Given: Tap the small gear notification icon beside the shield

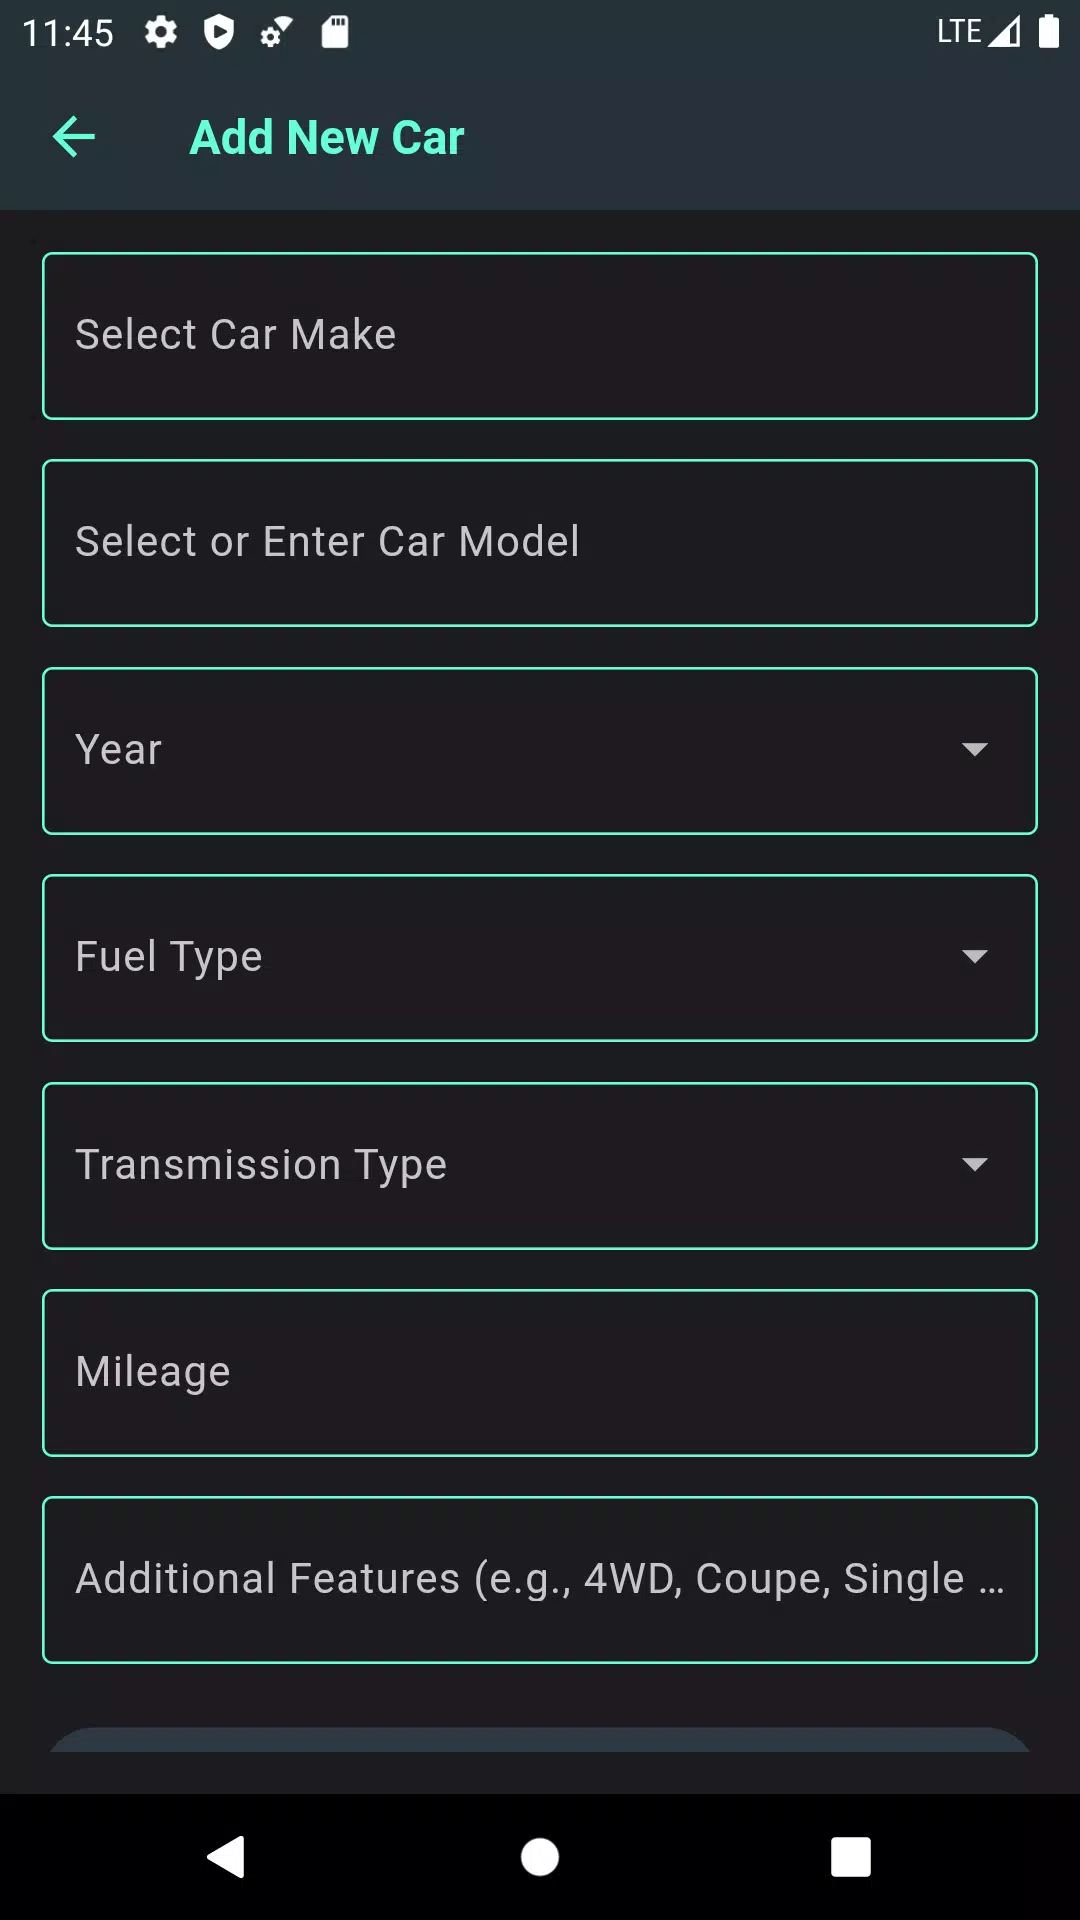Looking at the screenshot, I should (275, 33).
